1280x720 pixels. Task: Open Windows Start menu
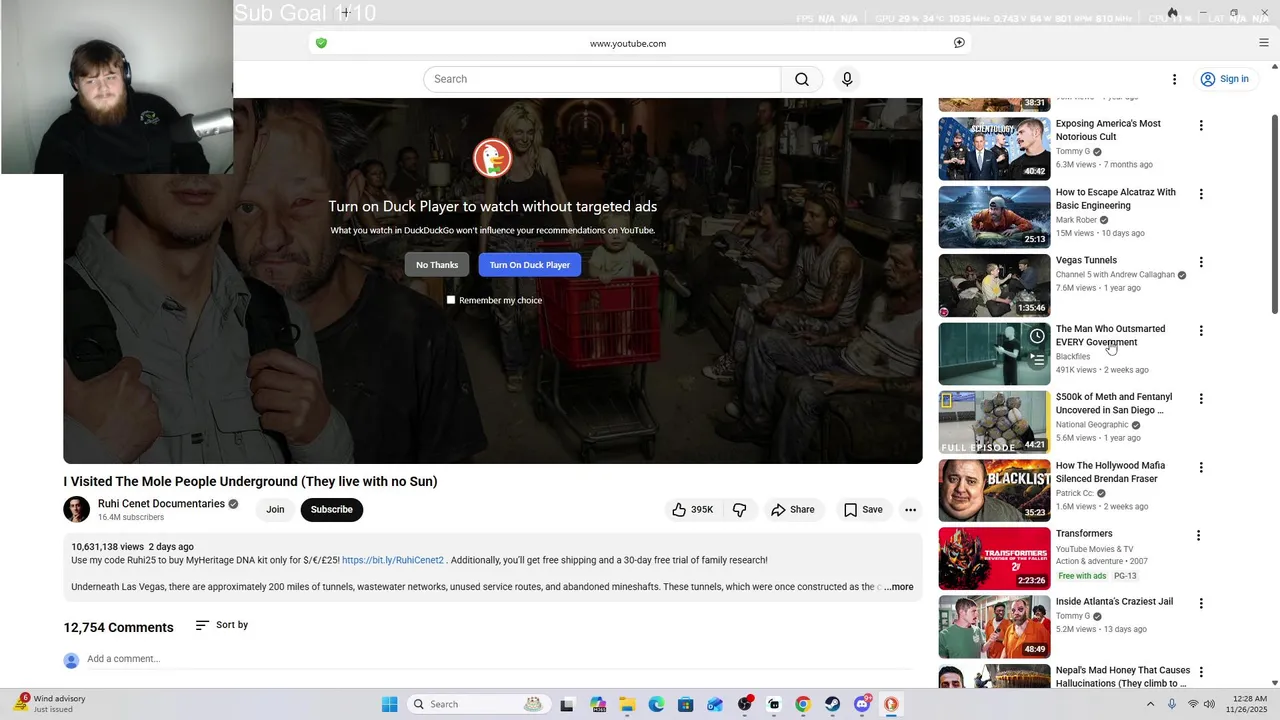[389, 704]
